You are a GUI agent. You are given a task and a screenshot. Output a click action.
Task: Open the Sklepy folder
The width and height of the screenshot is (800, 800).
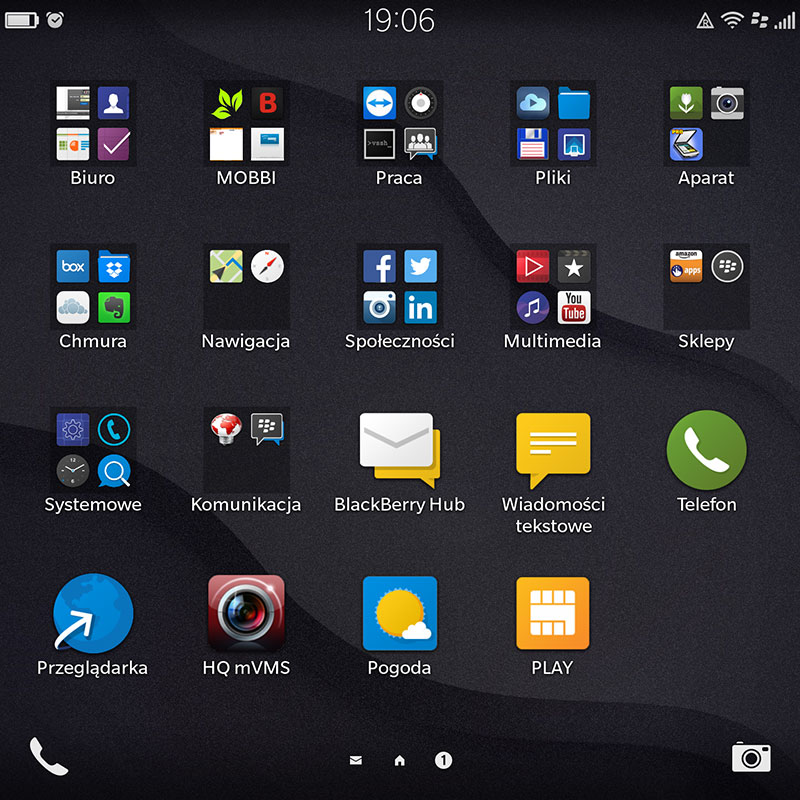707,287
